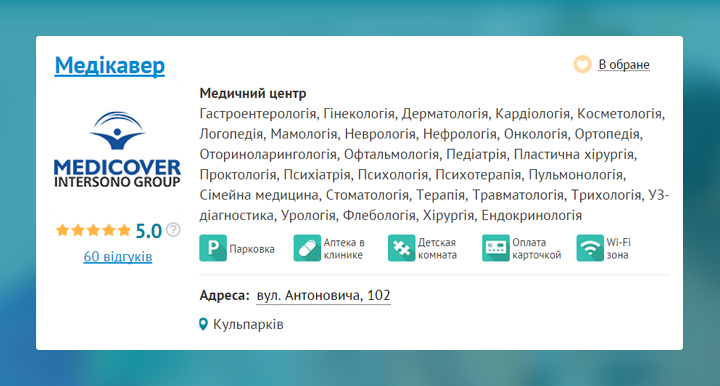Screen dimensions: 720x386
Task: Click the Wi-Fi зона icon
Action: click(590, 248)
